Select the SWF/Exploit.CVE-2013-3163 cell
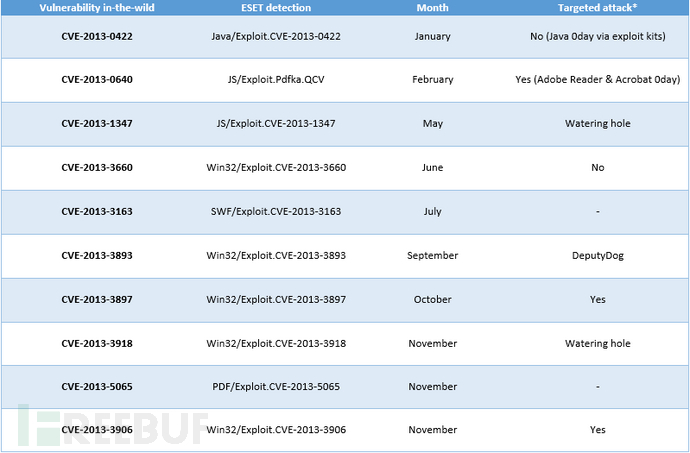Viewport: 690px width, 453px height. (x=276, y=211)
